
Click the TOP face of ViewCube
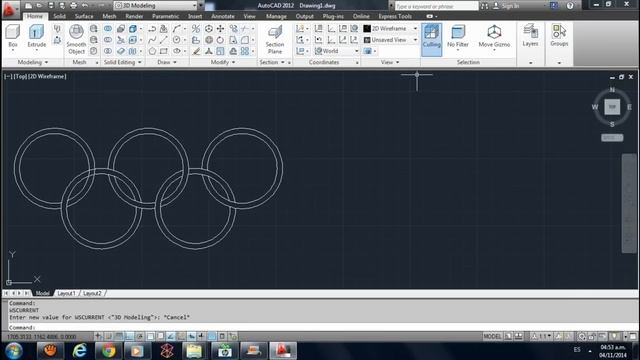tap(612, 107)
